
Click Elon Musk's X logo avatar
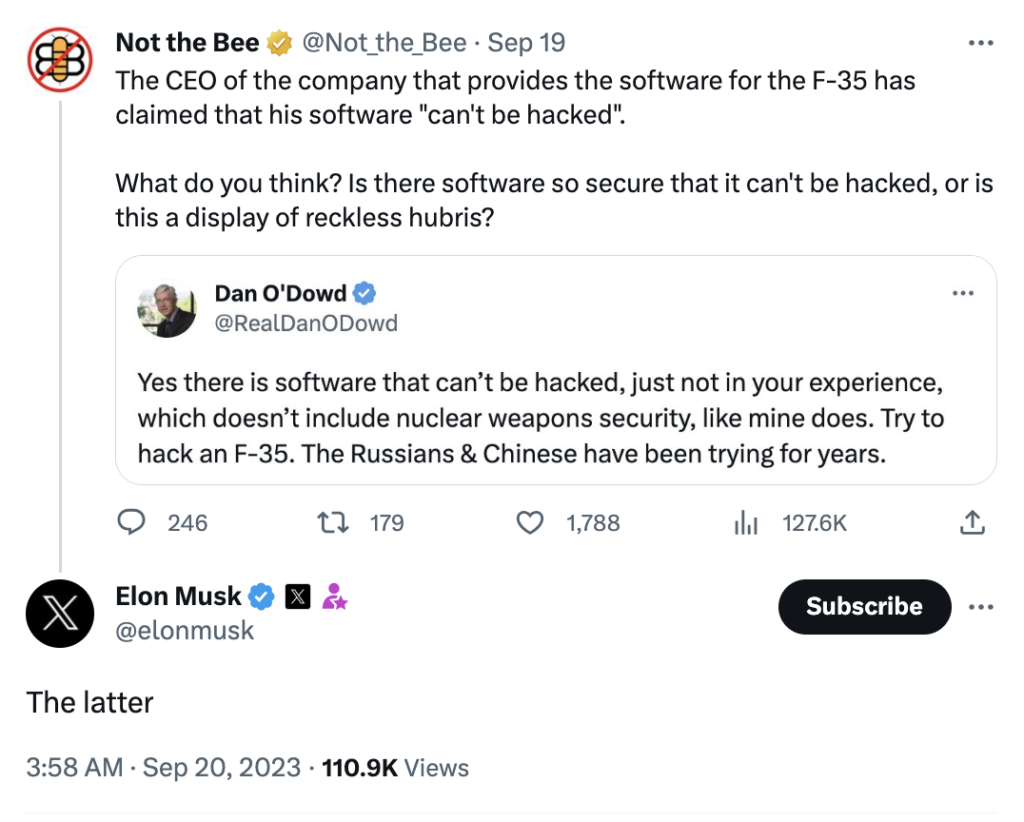tap(59, 613)
